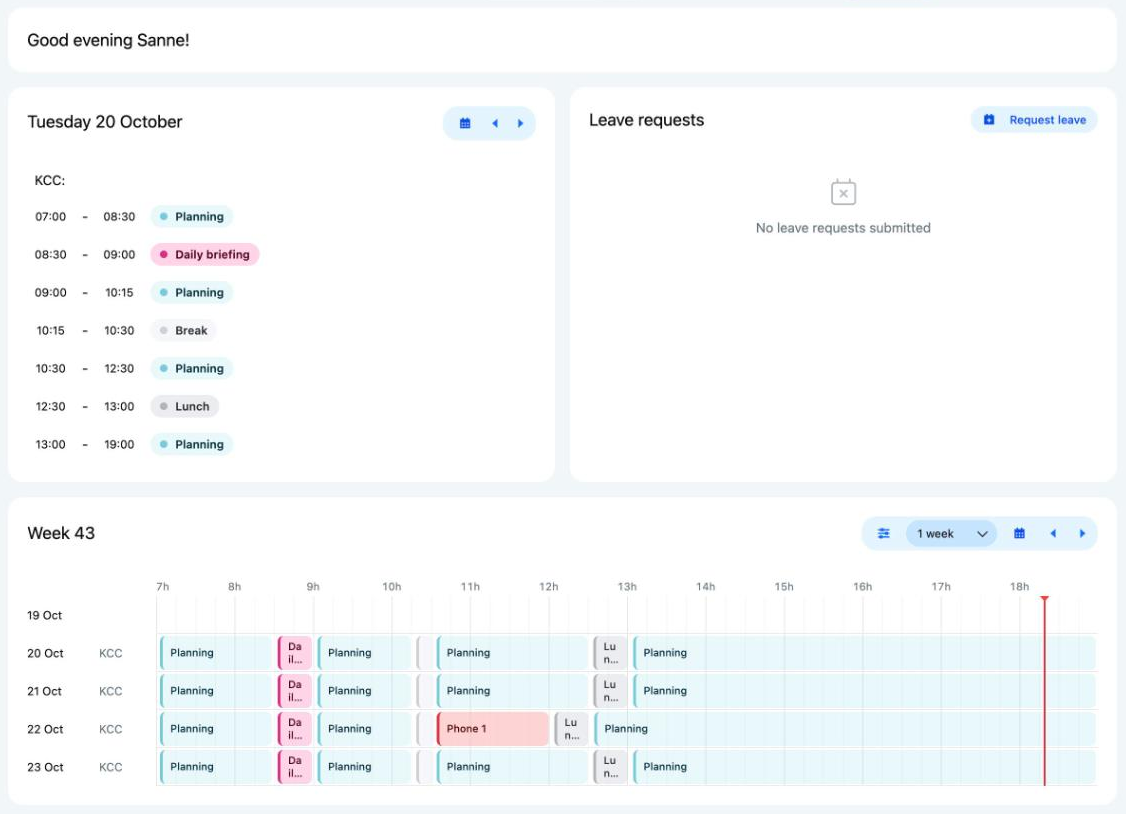Open Daily briefing block on 22 Oct row
1126x814 pixels.
pos(295,729)
